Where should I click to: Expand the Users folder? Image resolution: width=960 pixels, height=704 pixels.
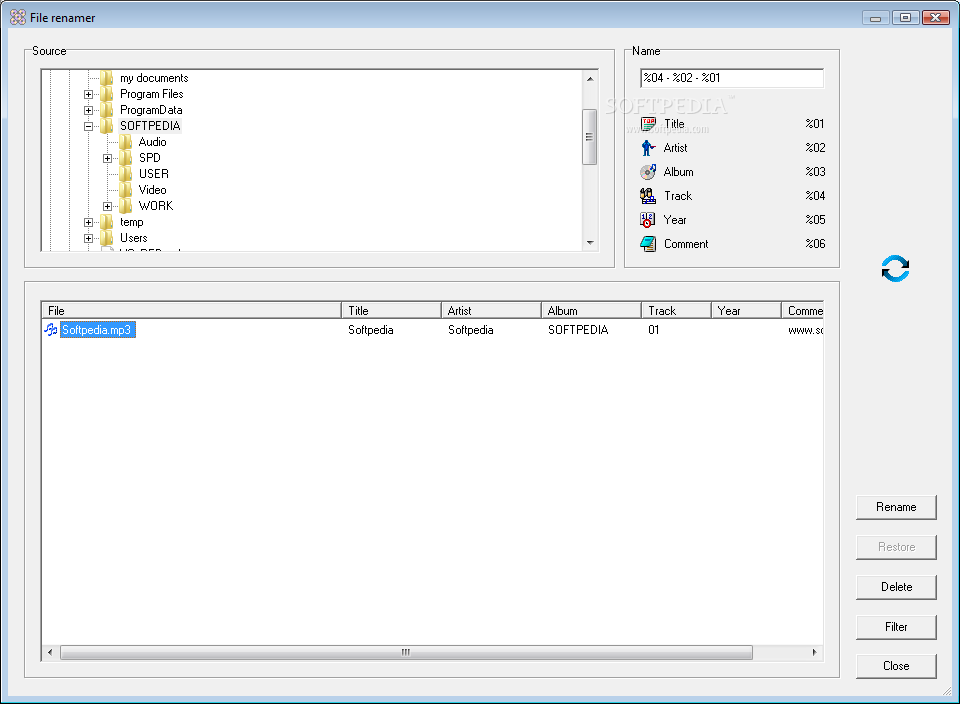[x=88, y=238]
